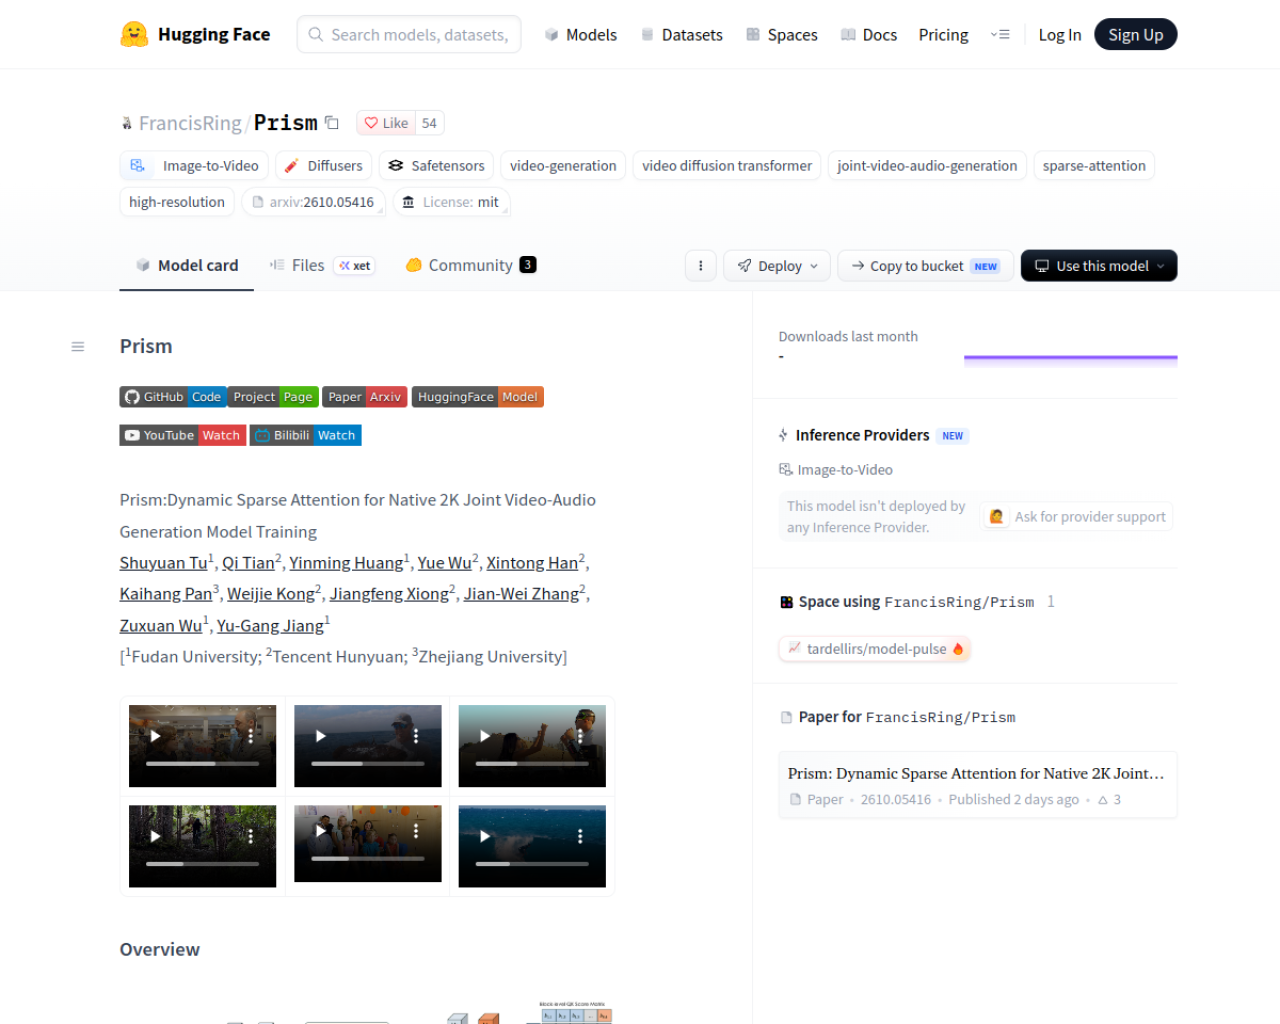Screen dimensions: 1280x1024
Task: Select the Image-to-Video tag
Action: (x=195, y=166)
